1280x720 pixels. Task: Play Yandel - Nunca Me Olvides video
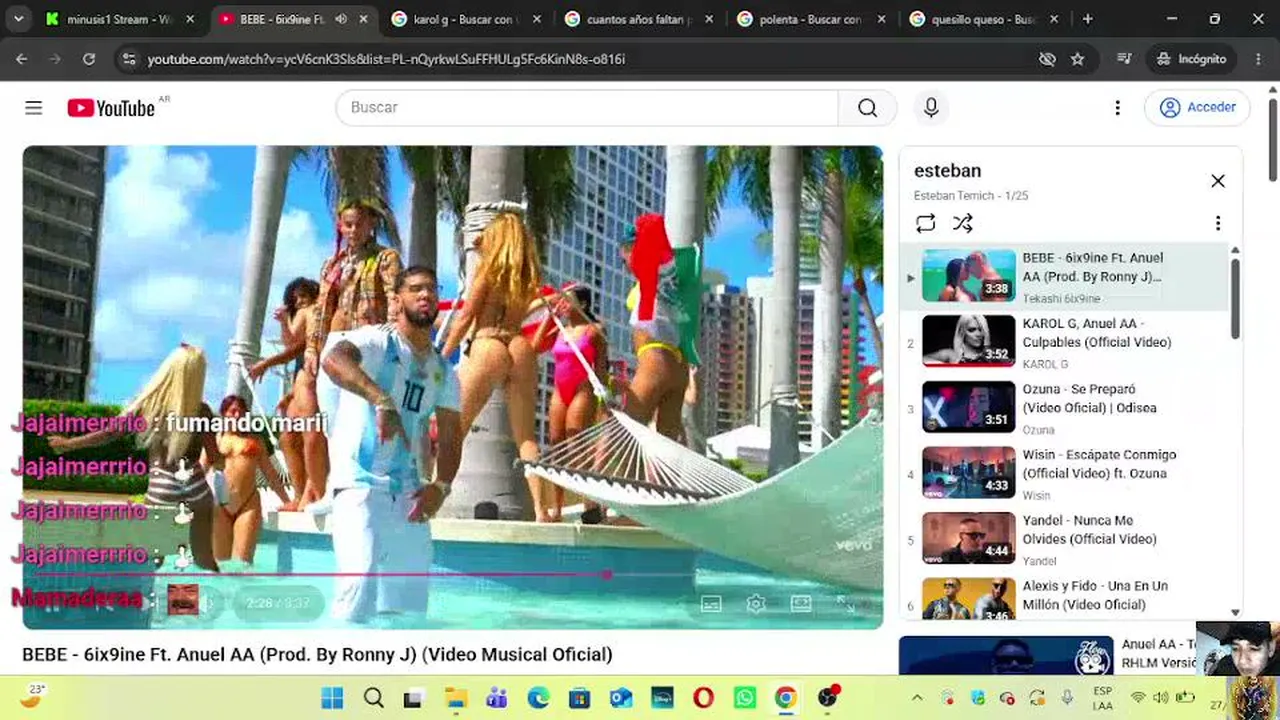coord(1065,539)
